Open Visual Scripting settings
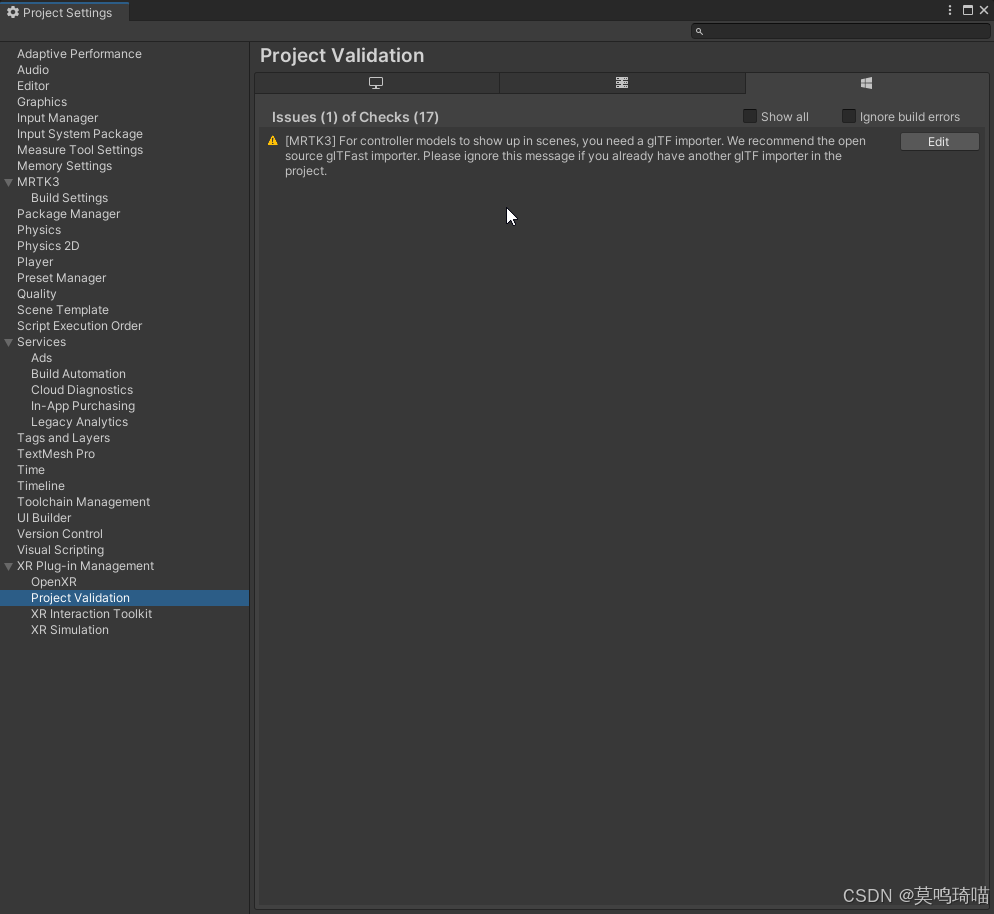The height and width of the screenshot is (914, 994). [x=60, y=550]
